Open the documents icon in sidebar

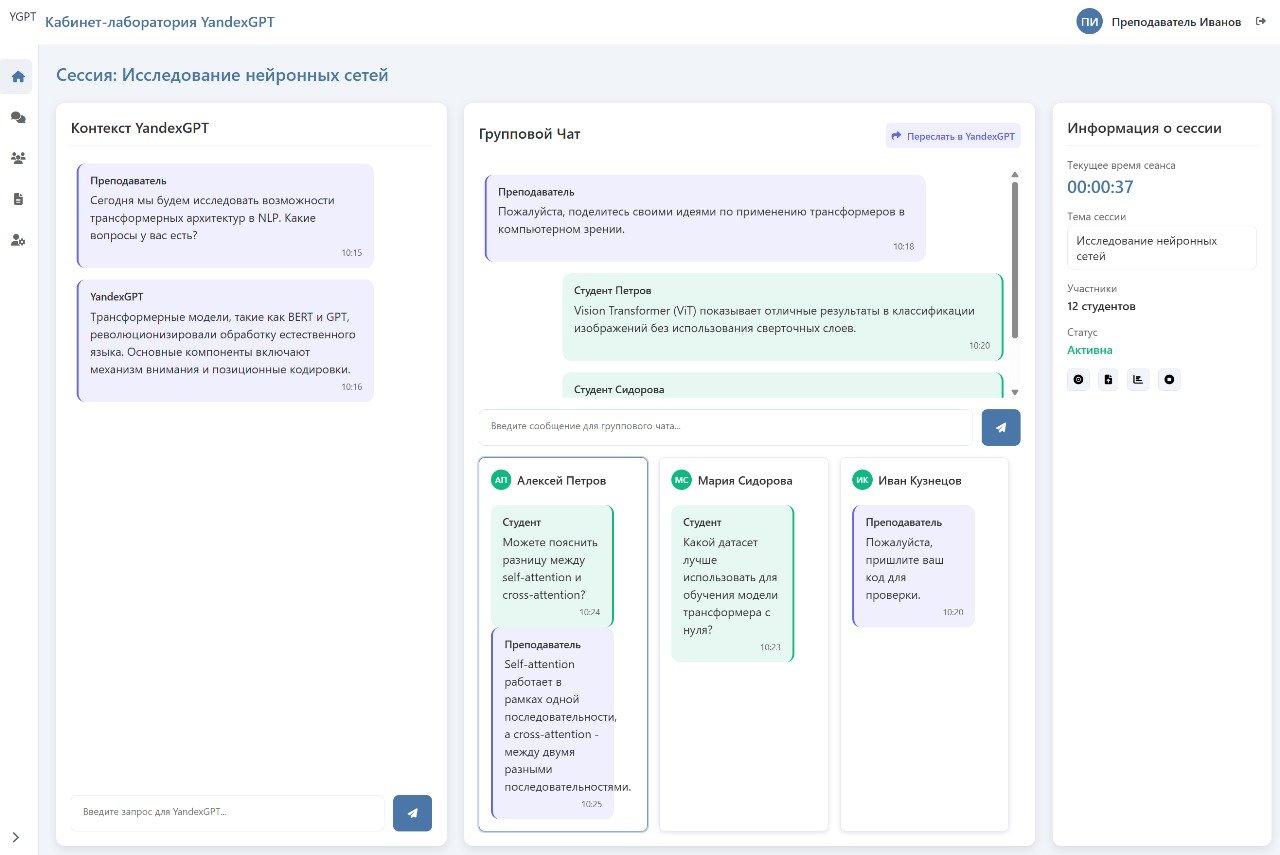point(18,199)
